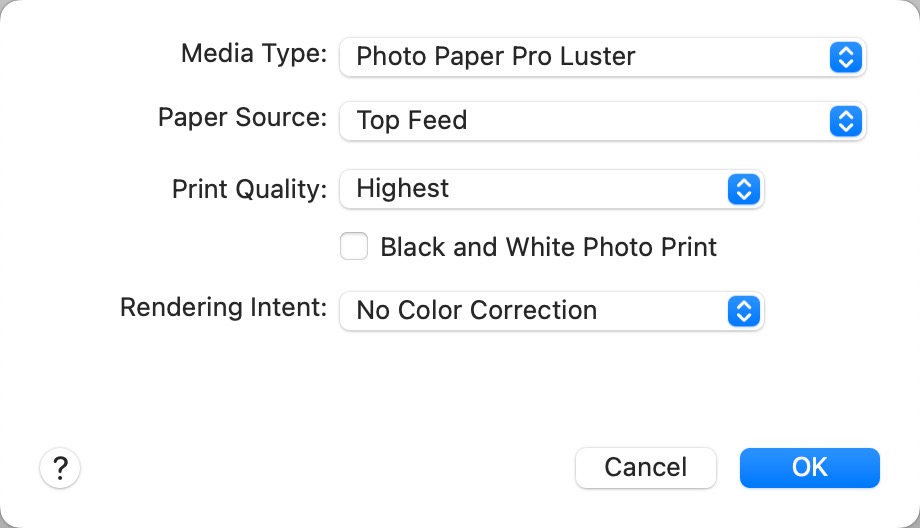Click the 'Highest' value text
This screenshot has height=528, width=920.
pos(402,189)
